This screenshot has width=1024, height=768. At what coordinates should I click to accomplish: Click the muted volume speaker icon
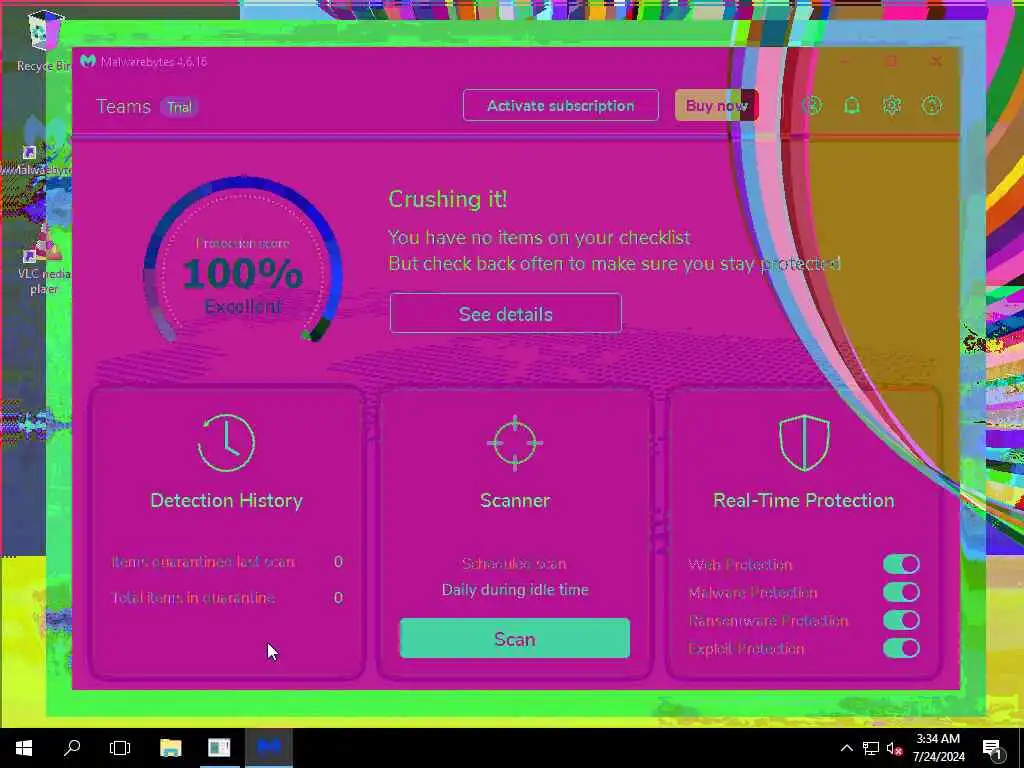(x=894, y=748)
